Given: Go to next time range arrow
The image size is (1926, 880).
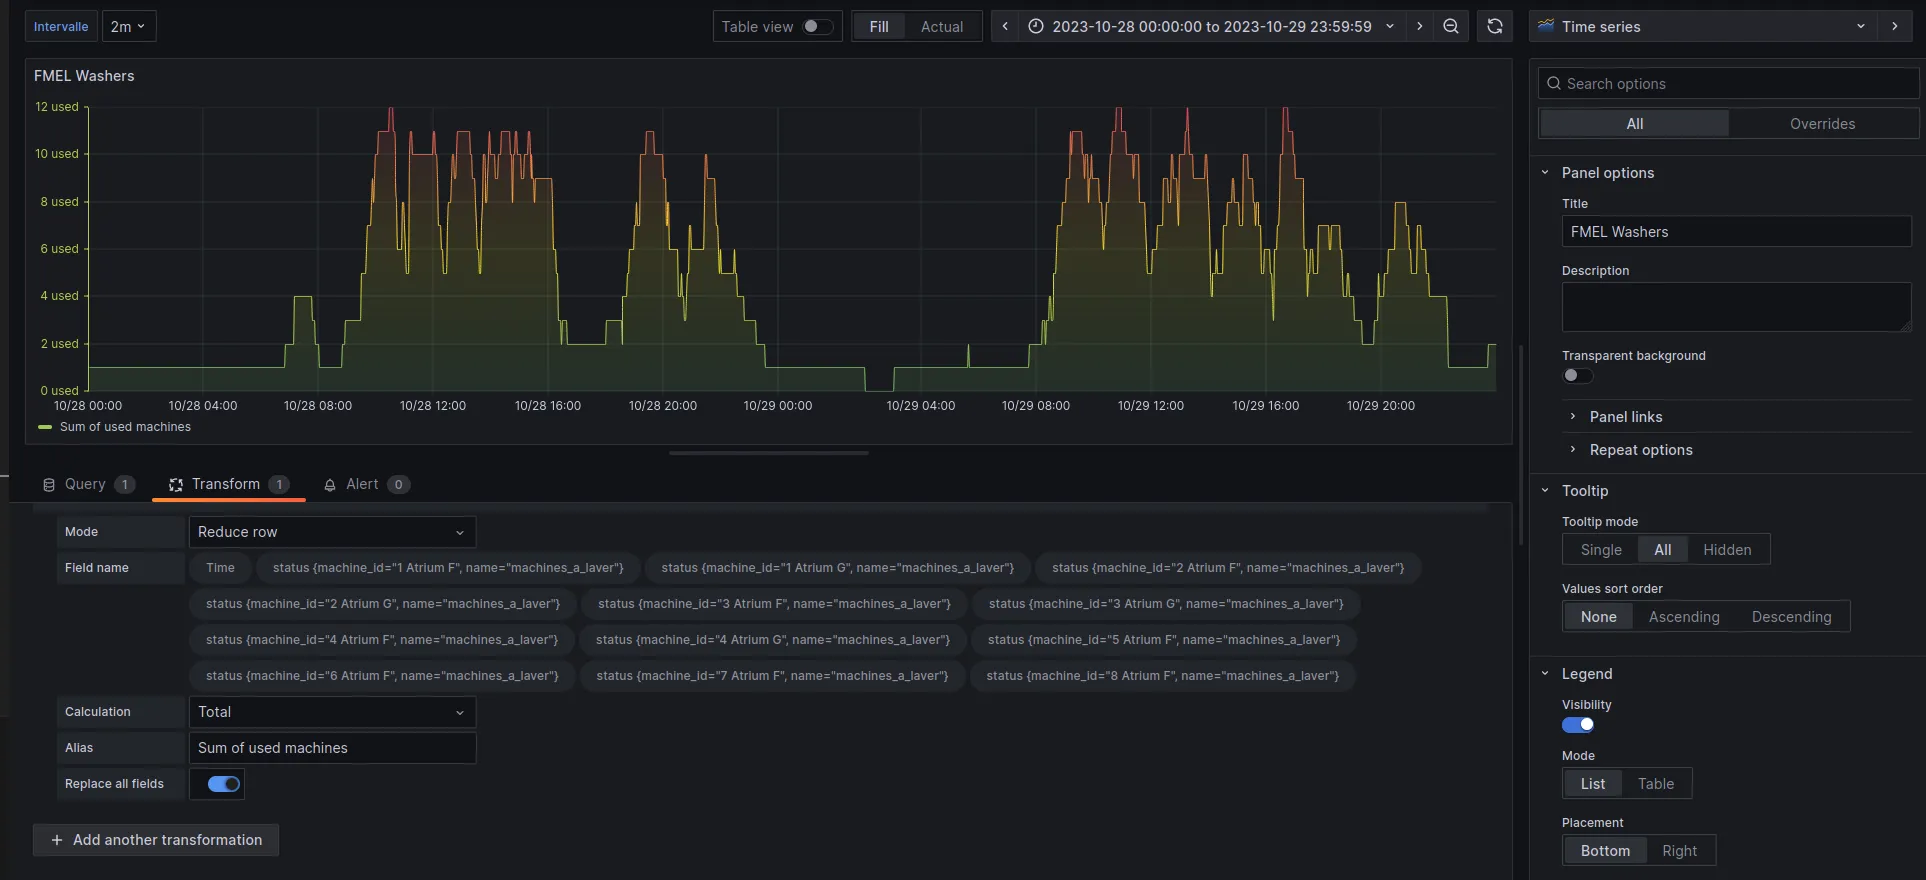Looking at the screenshot, I should 1419,27.
